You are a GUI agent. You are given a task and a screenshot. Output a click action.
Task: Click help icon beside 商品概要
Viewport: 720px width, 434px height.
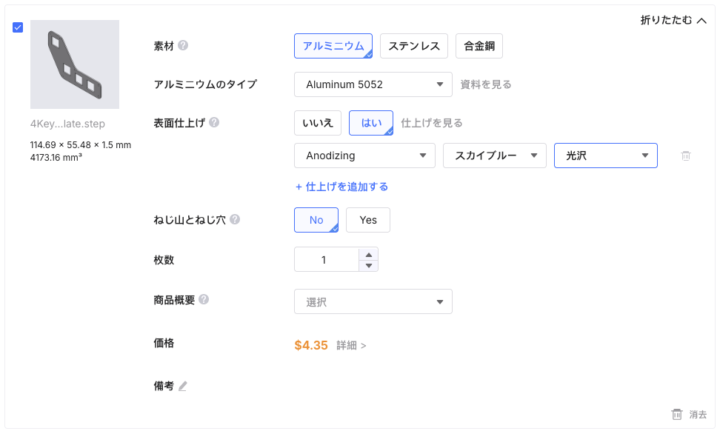(x=204, y=300)
